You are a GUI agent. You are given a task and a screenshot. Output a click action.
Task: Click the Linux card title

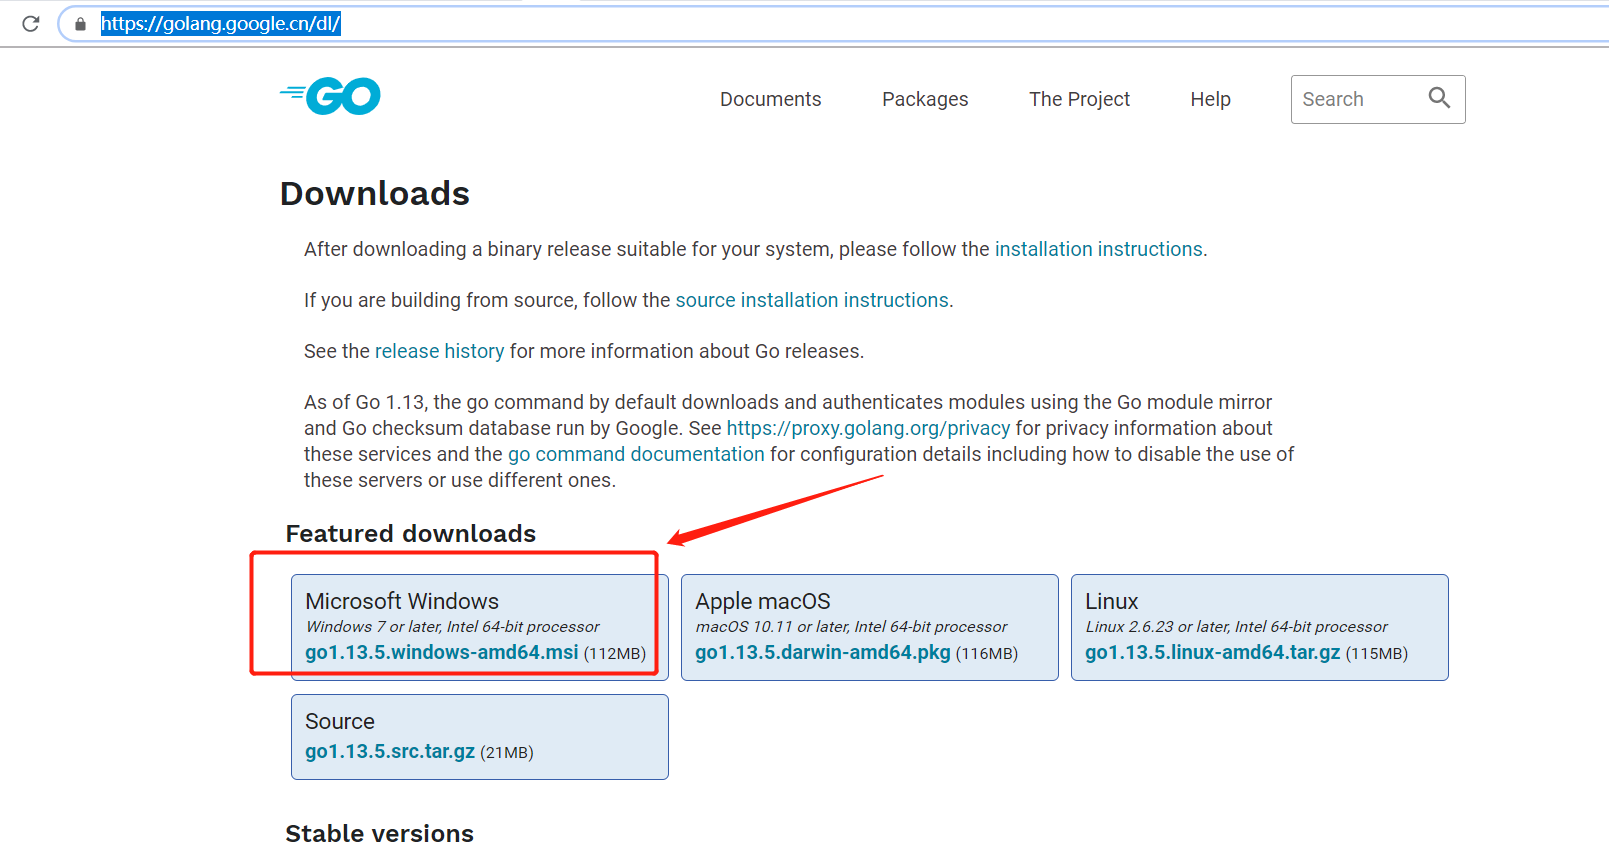[x=1112, y=601]
